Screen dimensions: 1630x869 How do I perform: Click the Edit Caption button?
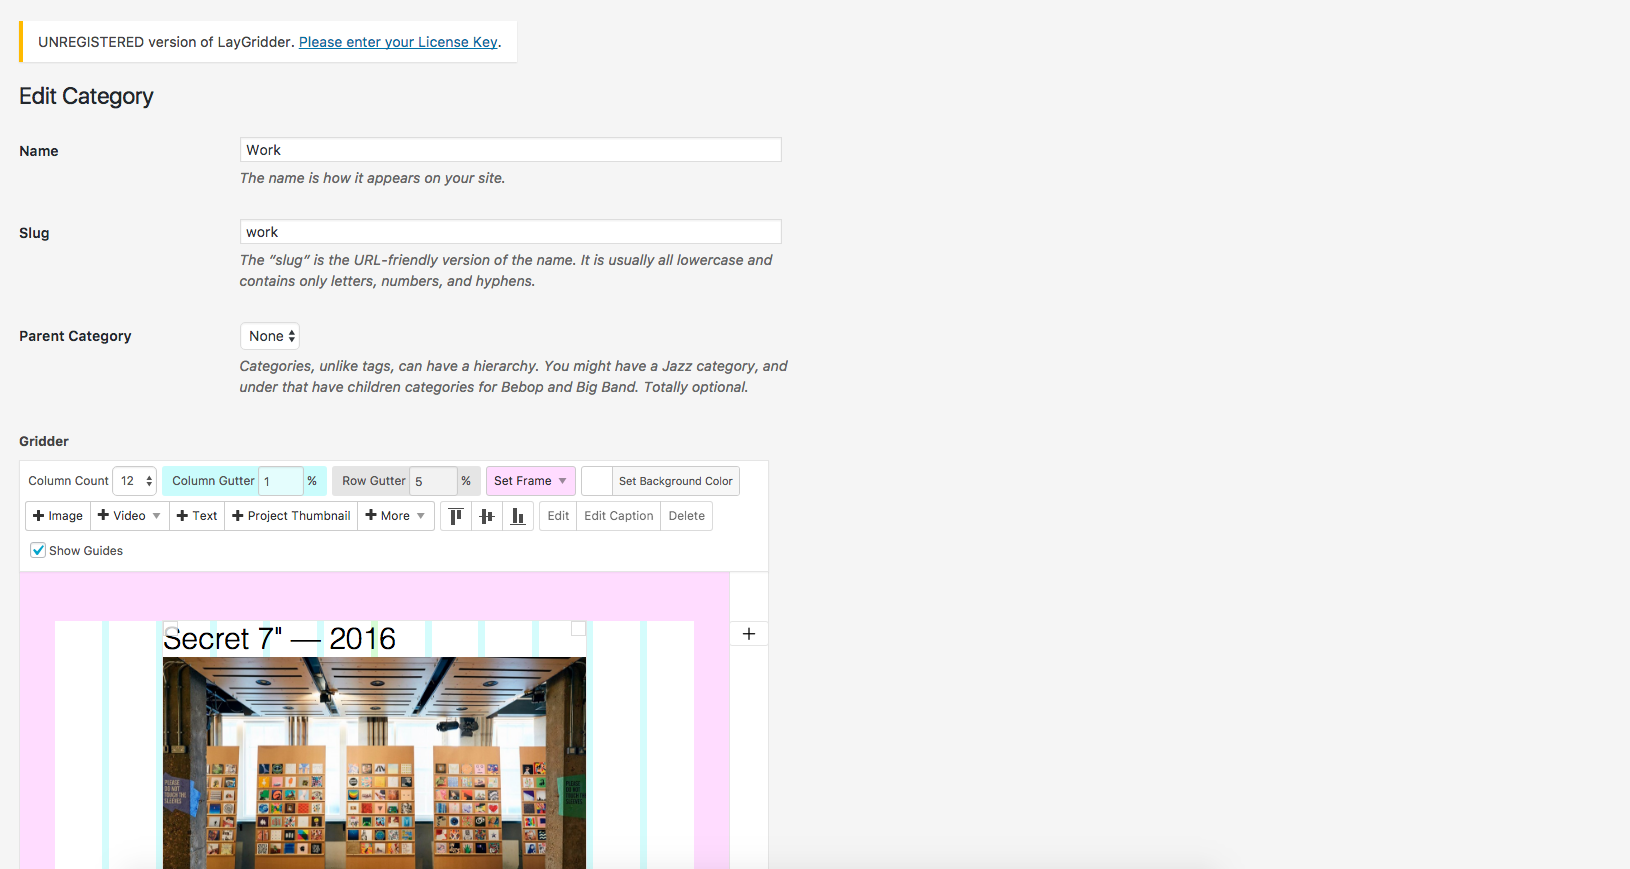pyautogui.click(x=618, y=516)
